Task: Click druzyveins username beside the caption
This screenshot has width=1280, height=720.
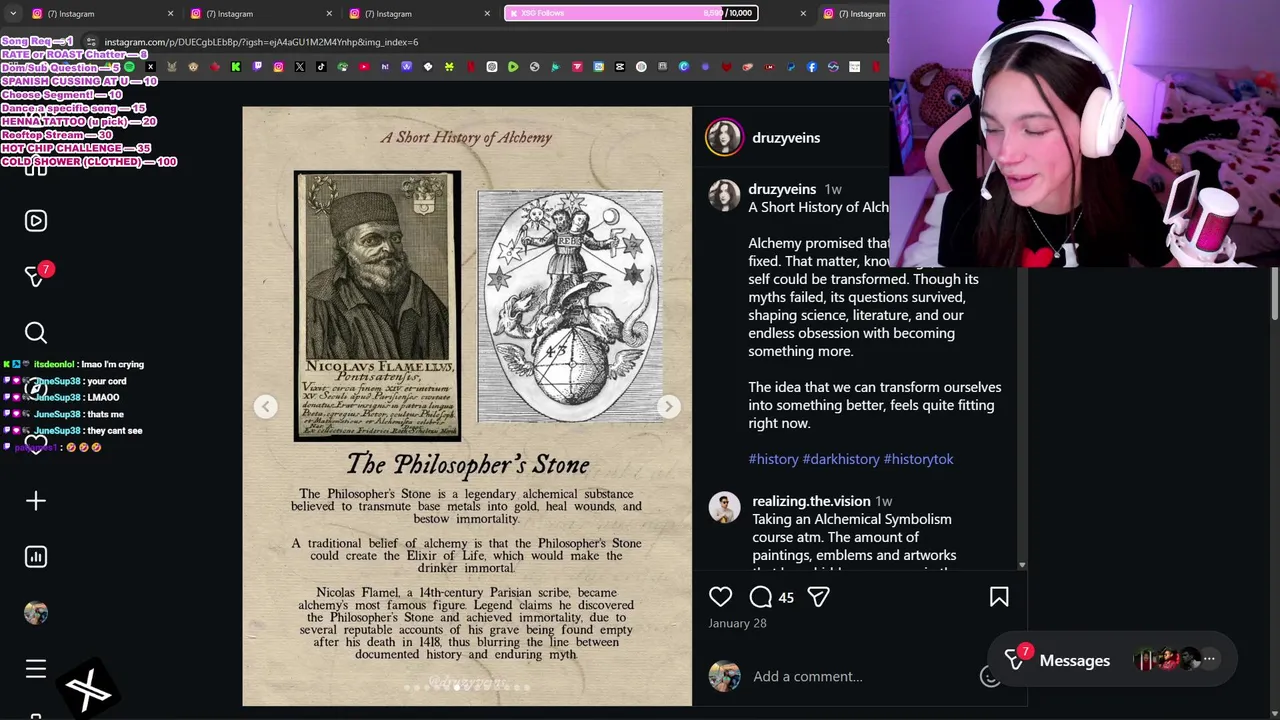Action: pyautogui.click(x=782, y=189)
